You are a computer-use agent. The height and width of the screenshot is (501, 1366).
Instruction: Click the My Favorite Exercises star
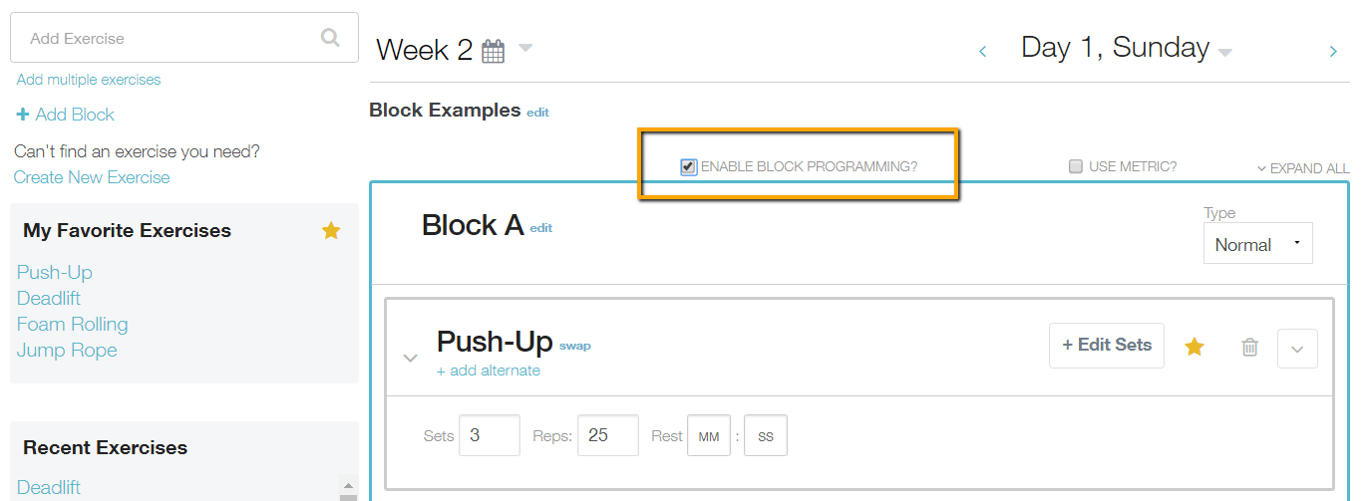click(331, 231)
